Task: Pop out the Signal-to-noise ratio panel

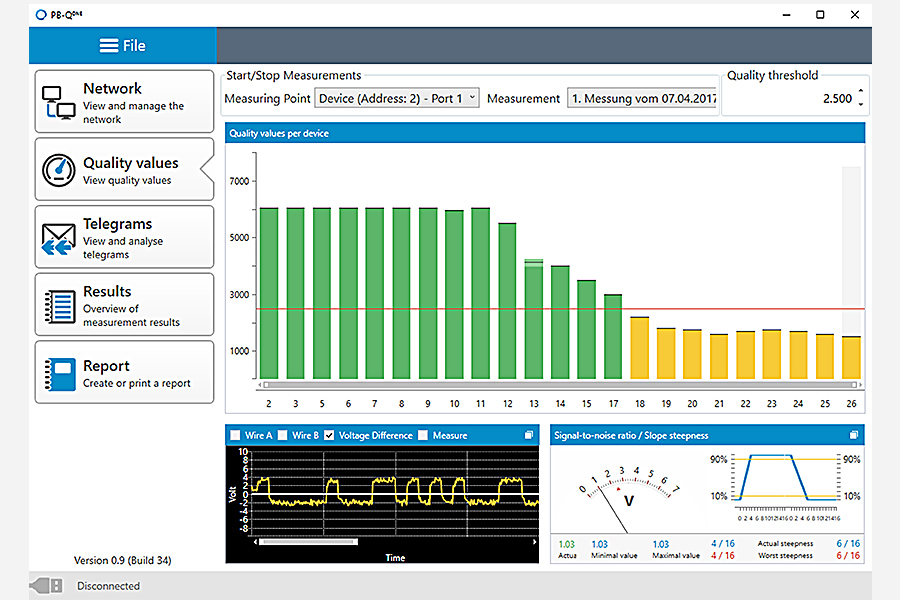Action: click(x=854, y=435)
